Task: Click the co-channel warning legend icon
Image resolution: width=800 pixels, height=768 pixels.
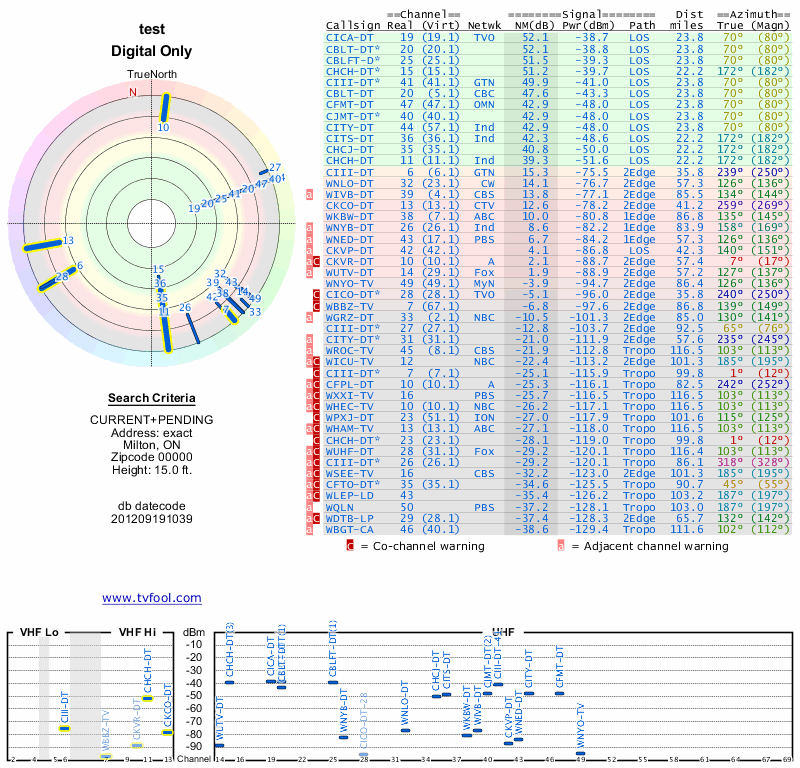Action: pos(350,546)
